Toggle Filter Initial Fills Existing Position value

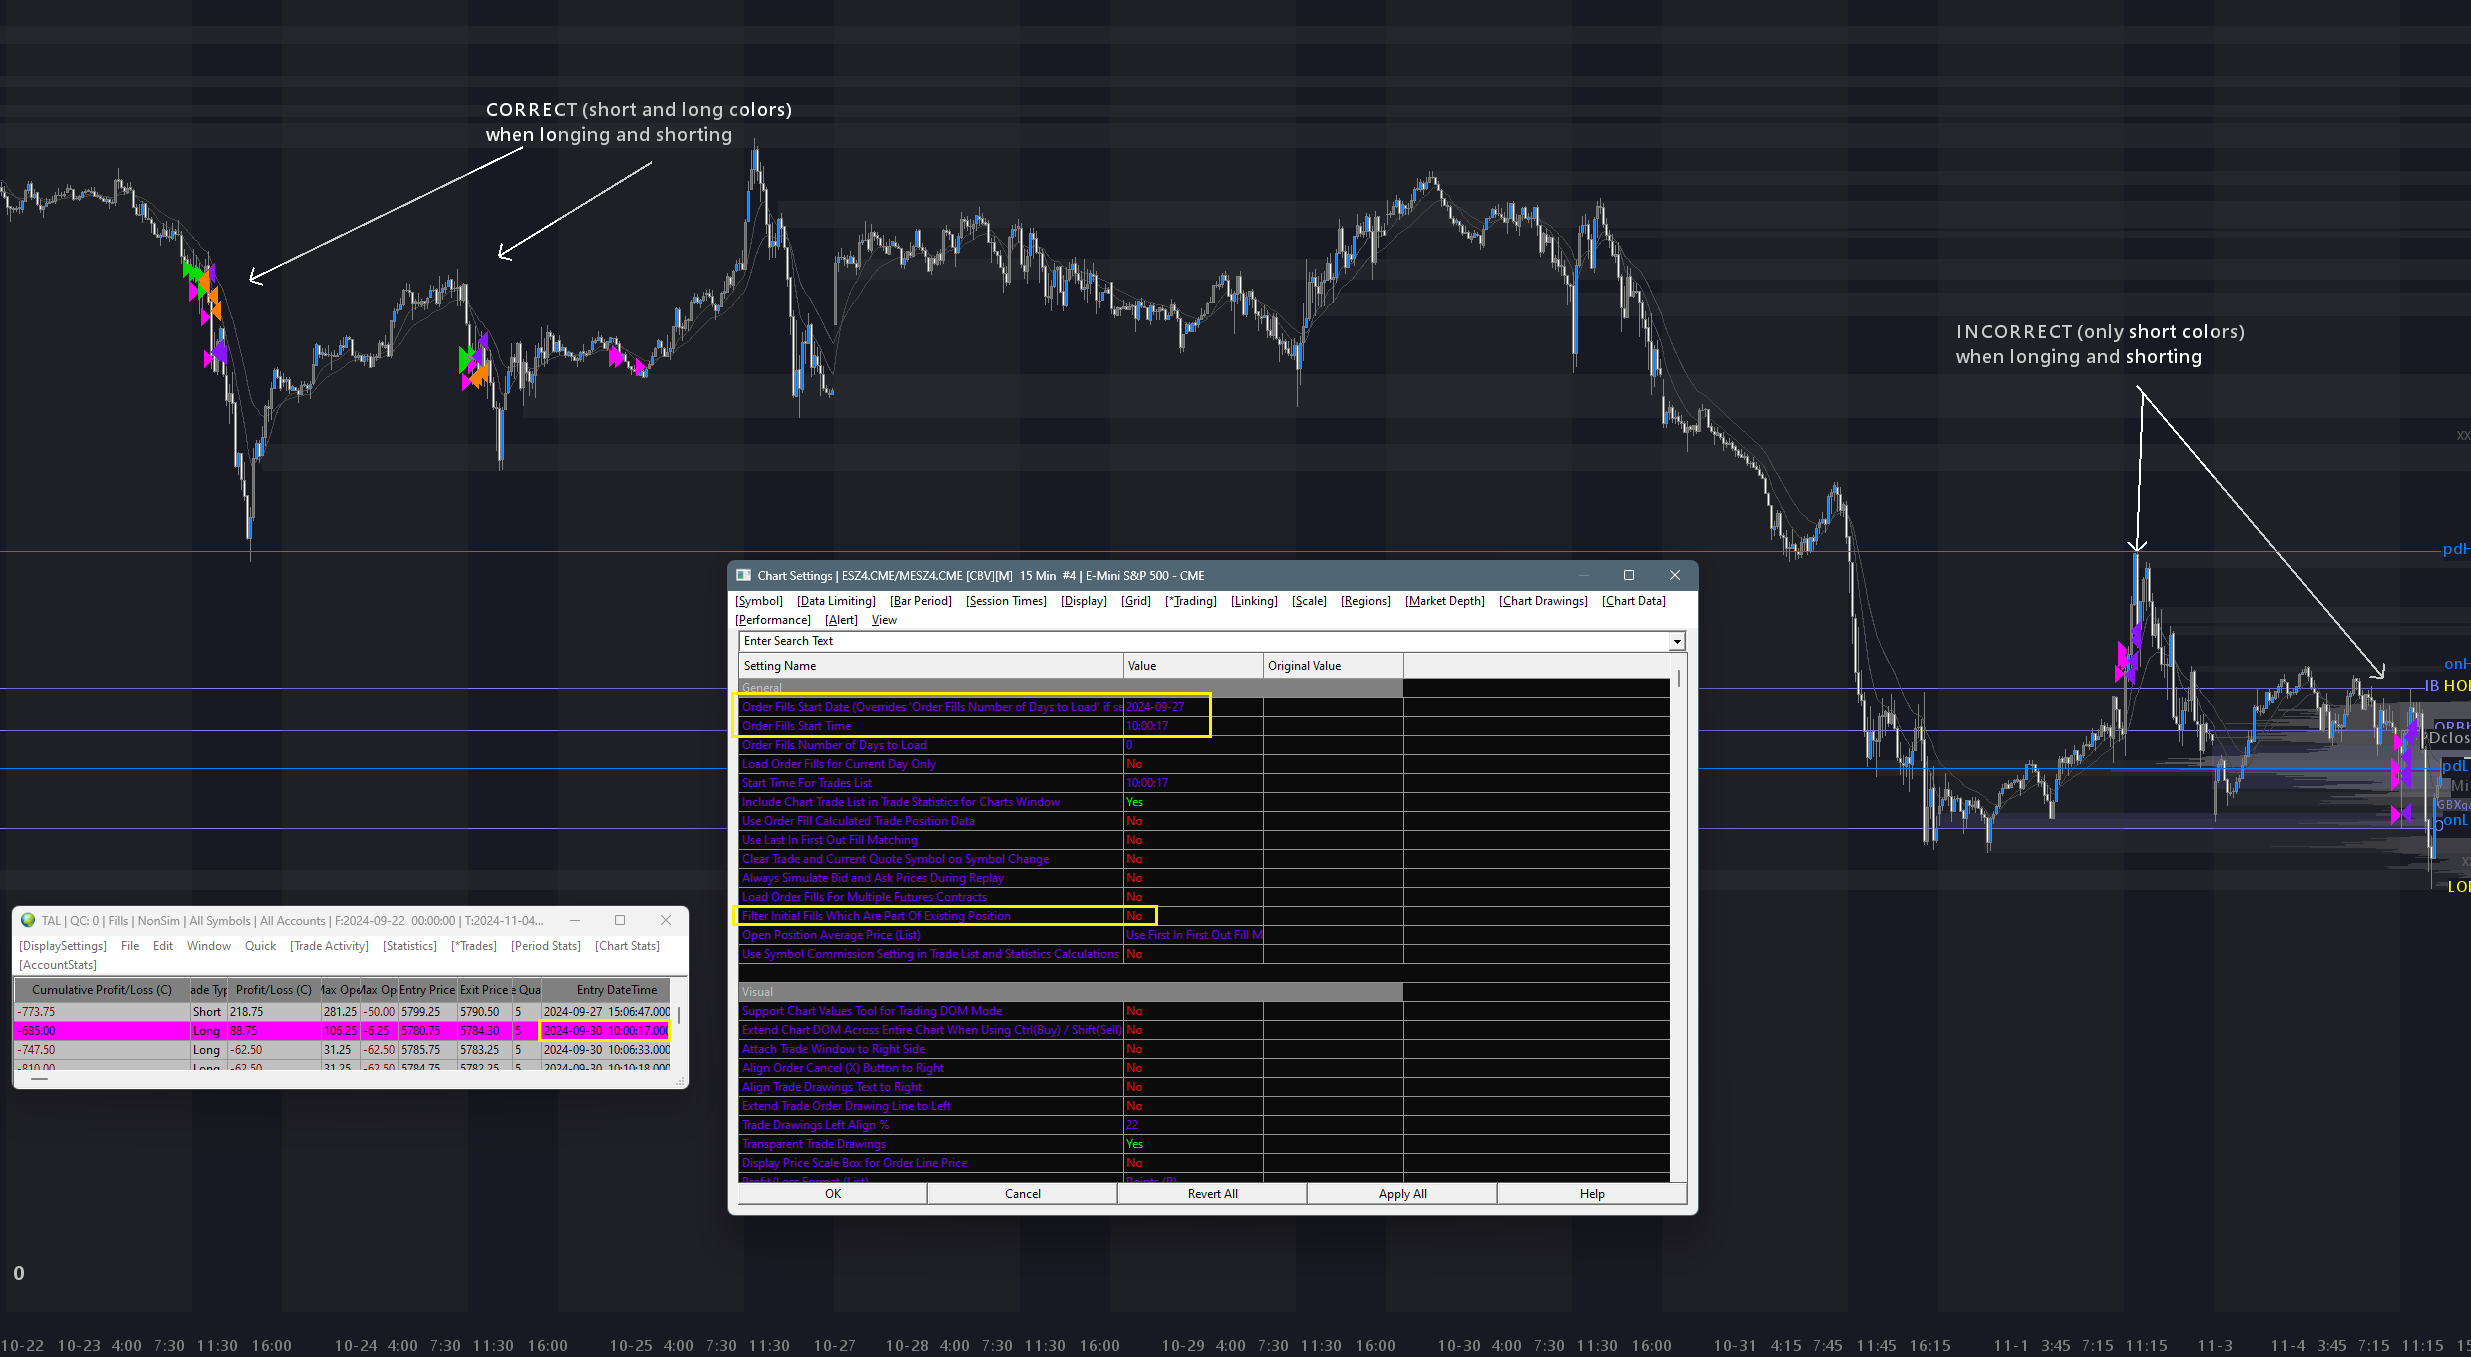point(1134,916)
